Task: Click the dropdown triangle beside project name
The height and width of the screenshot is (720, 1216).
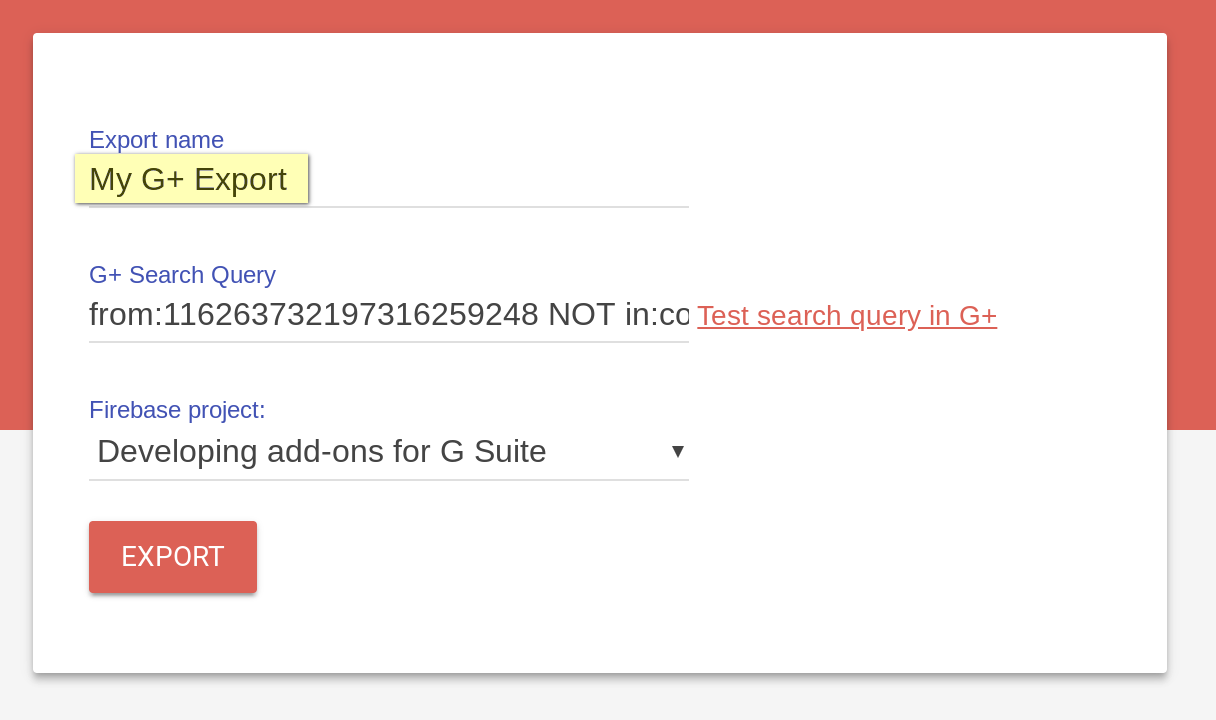Action: 678,451
